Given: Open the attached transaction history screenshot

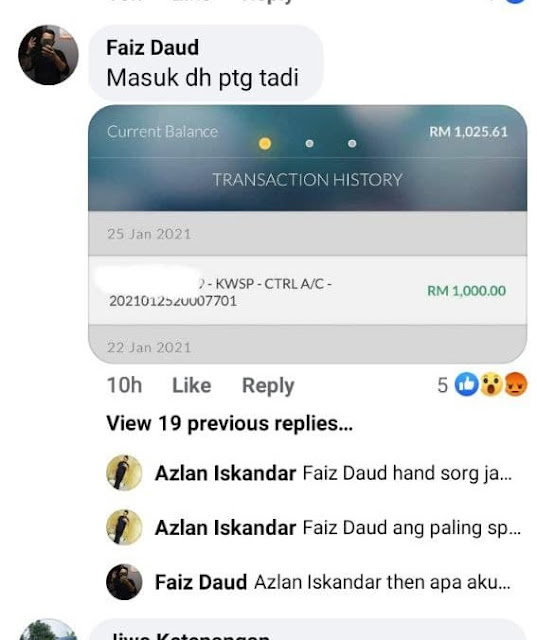Looking at the screenshot, I should point(308,234).
